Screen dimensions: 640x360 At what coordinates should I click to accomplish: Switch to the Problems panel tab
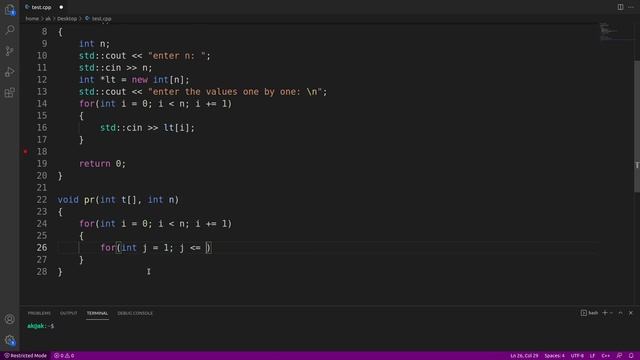[39, 313]
